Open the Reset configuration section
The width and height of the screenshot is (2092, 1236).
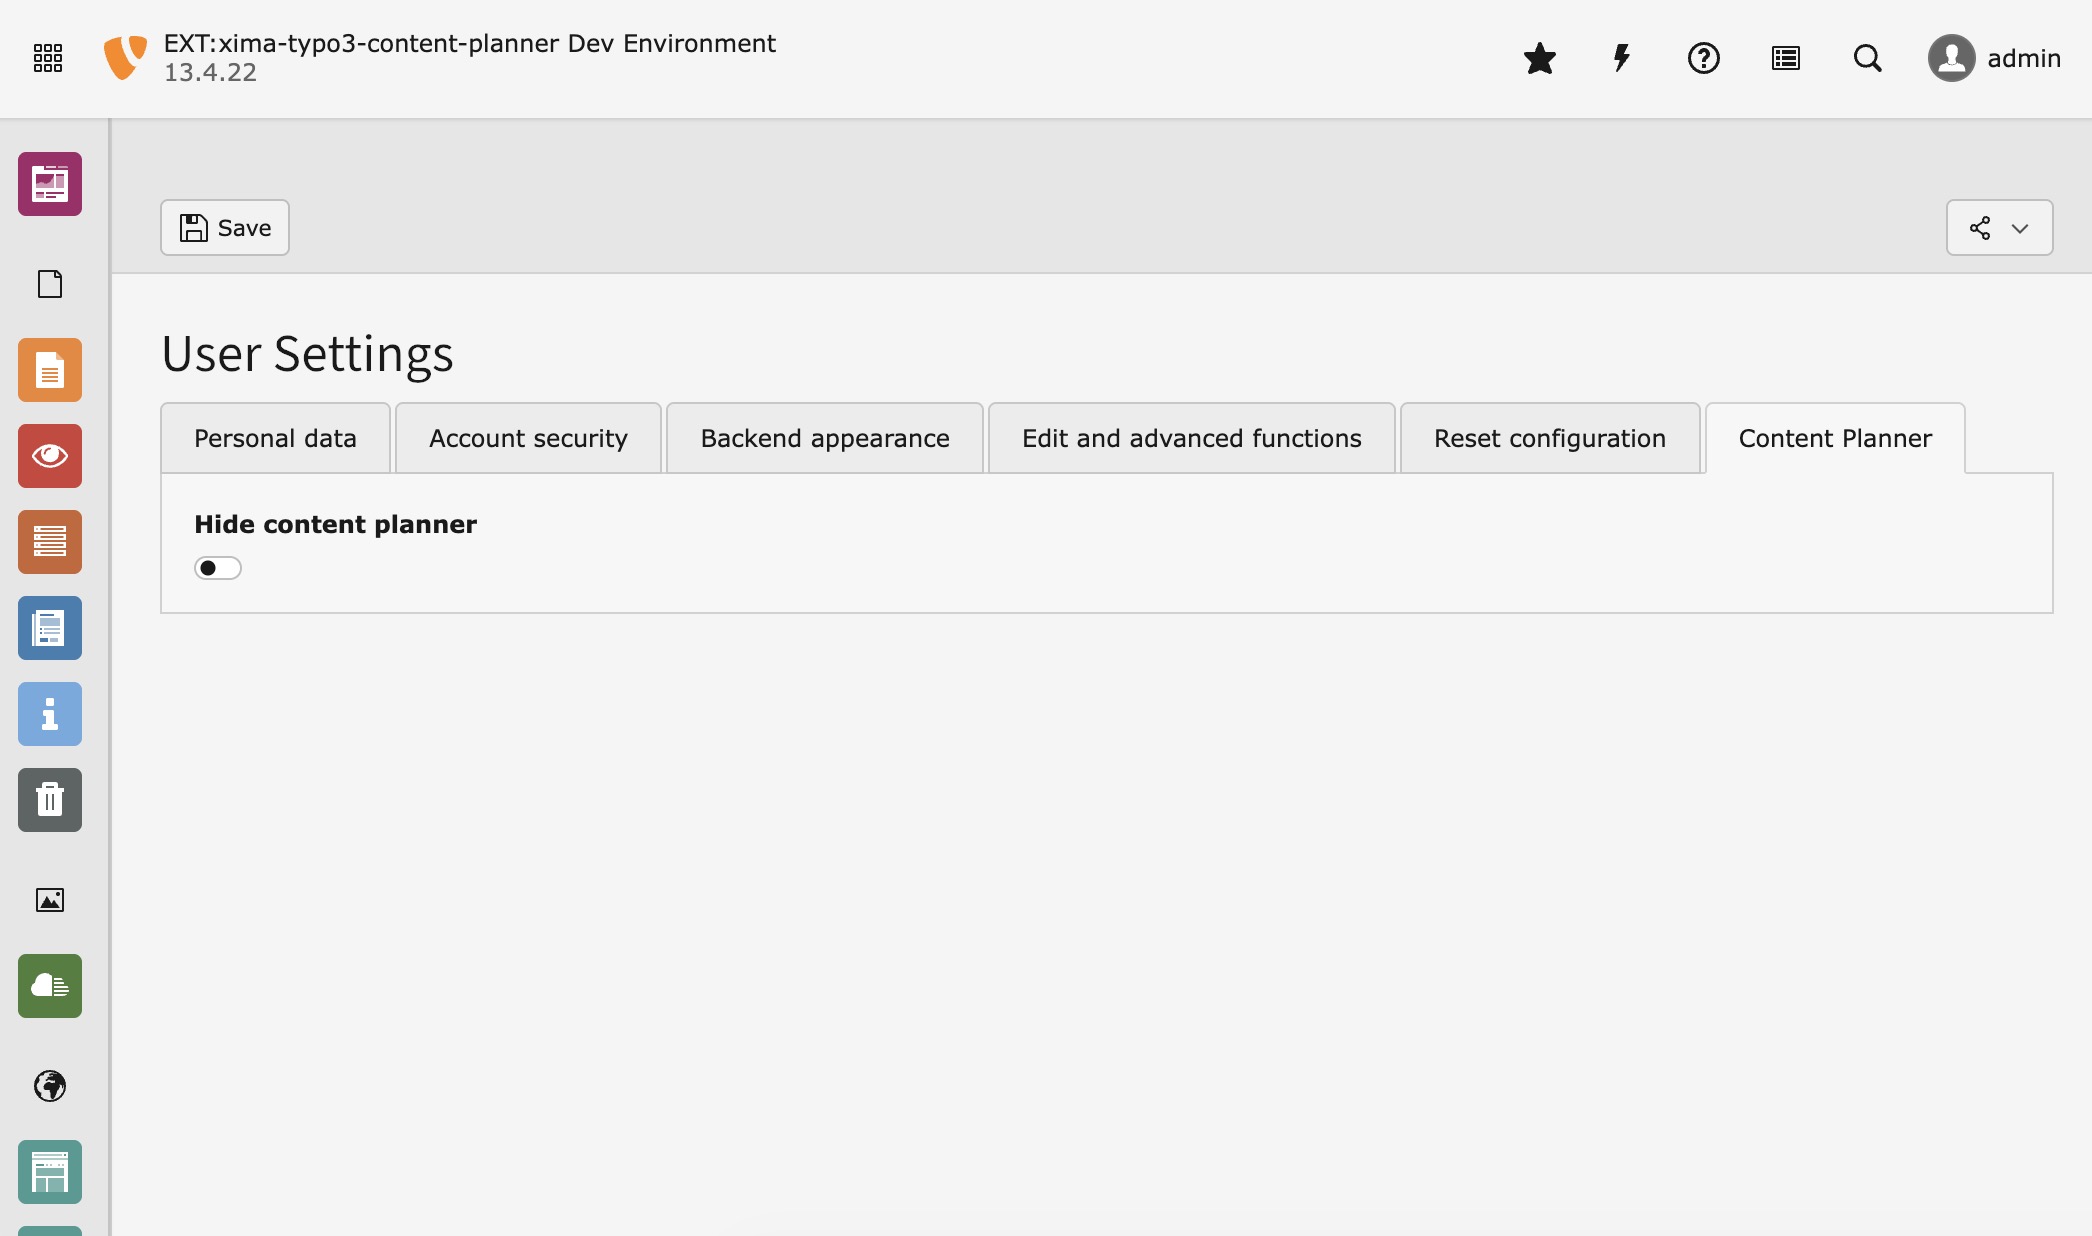pos(1549,437)
